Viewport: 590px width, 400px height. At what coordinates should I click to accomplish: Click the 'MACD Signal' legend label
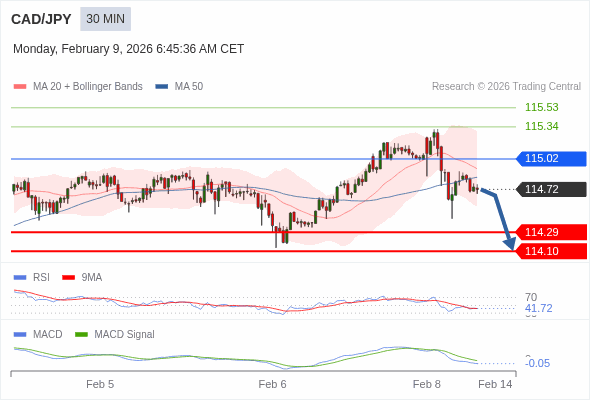[x=124, y=335]
